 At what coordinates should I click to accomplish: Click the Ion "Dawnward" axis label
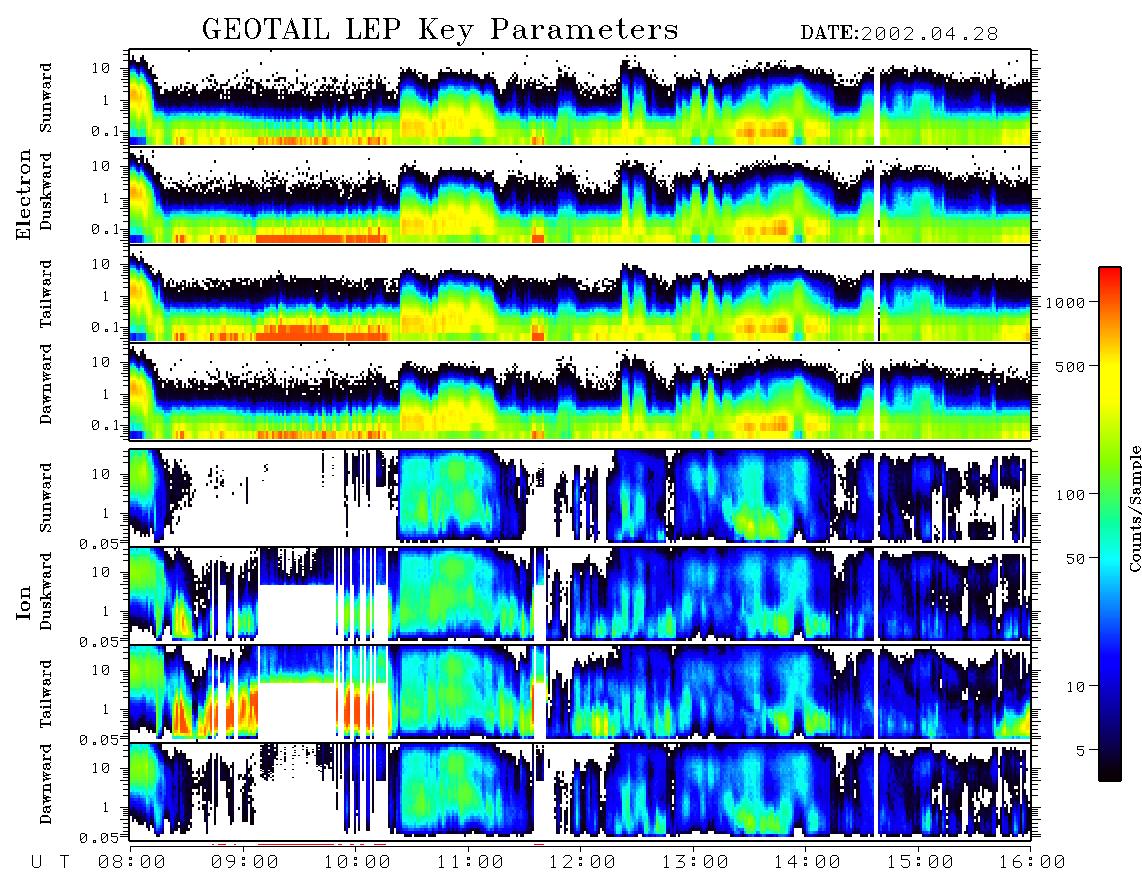(x=46, y=784)
